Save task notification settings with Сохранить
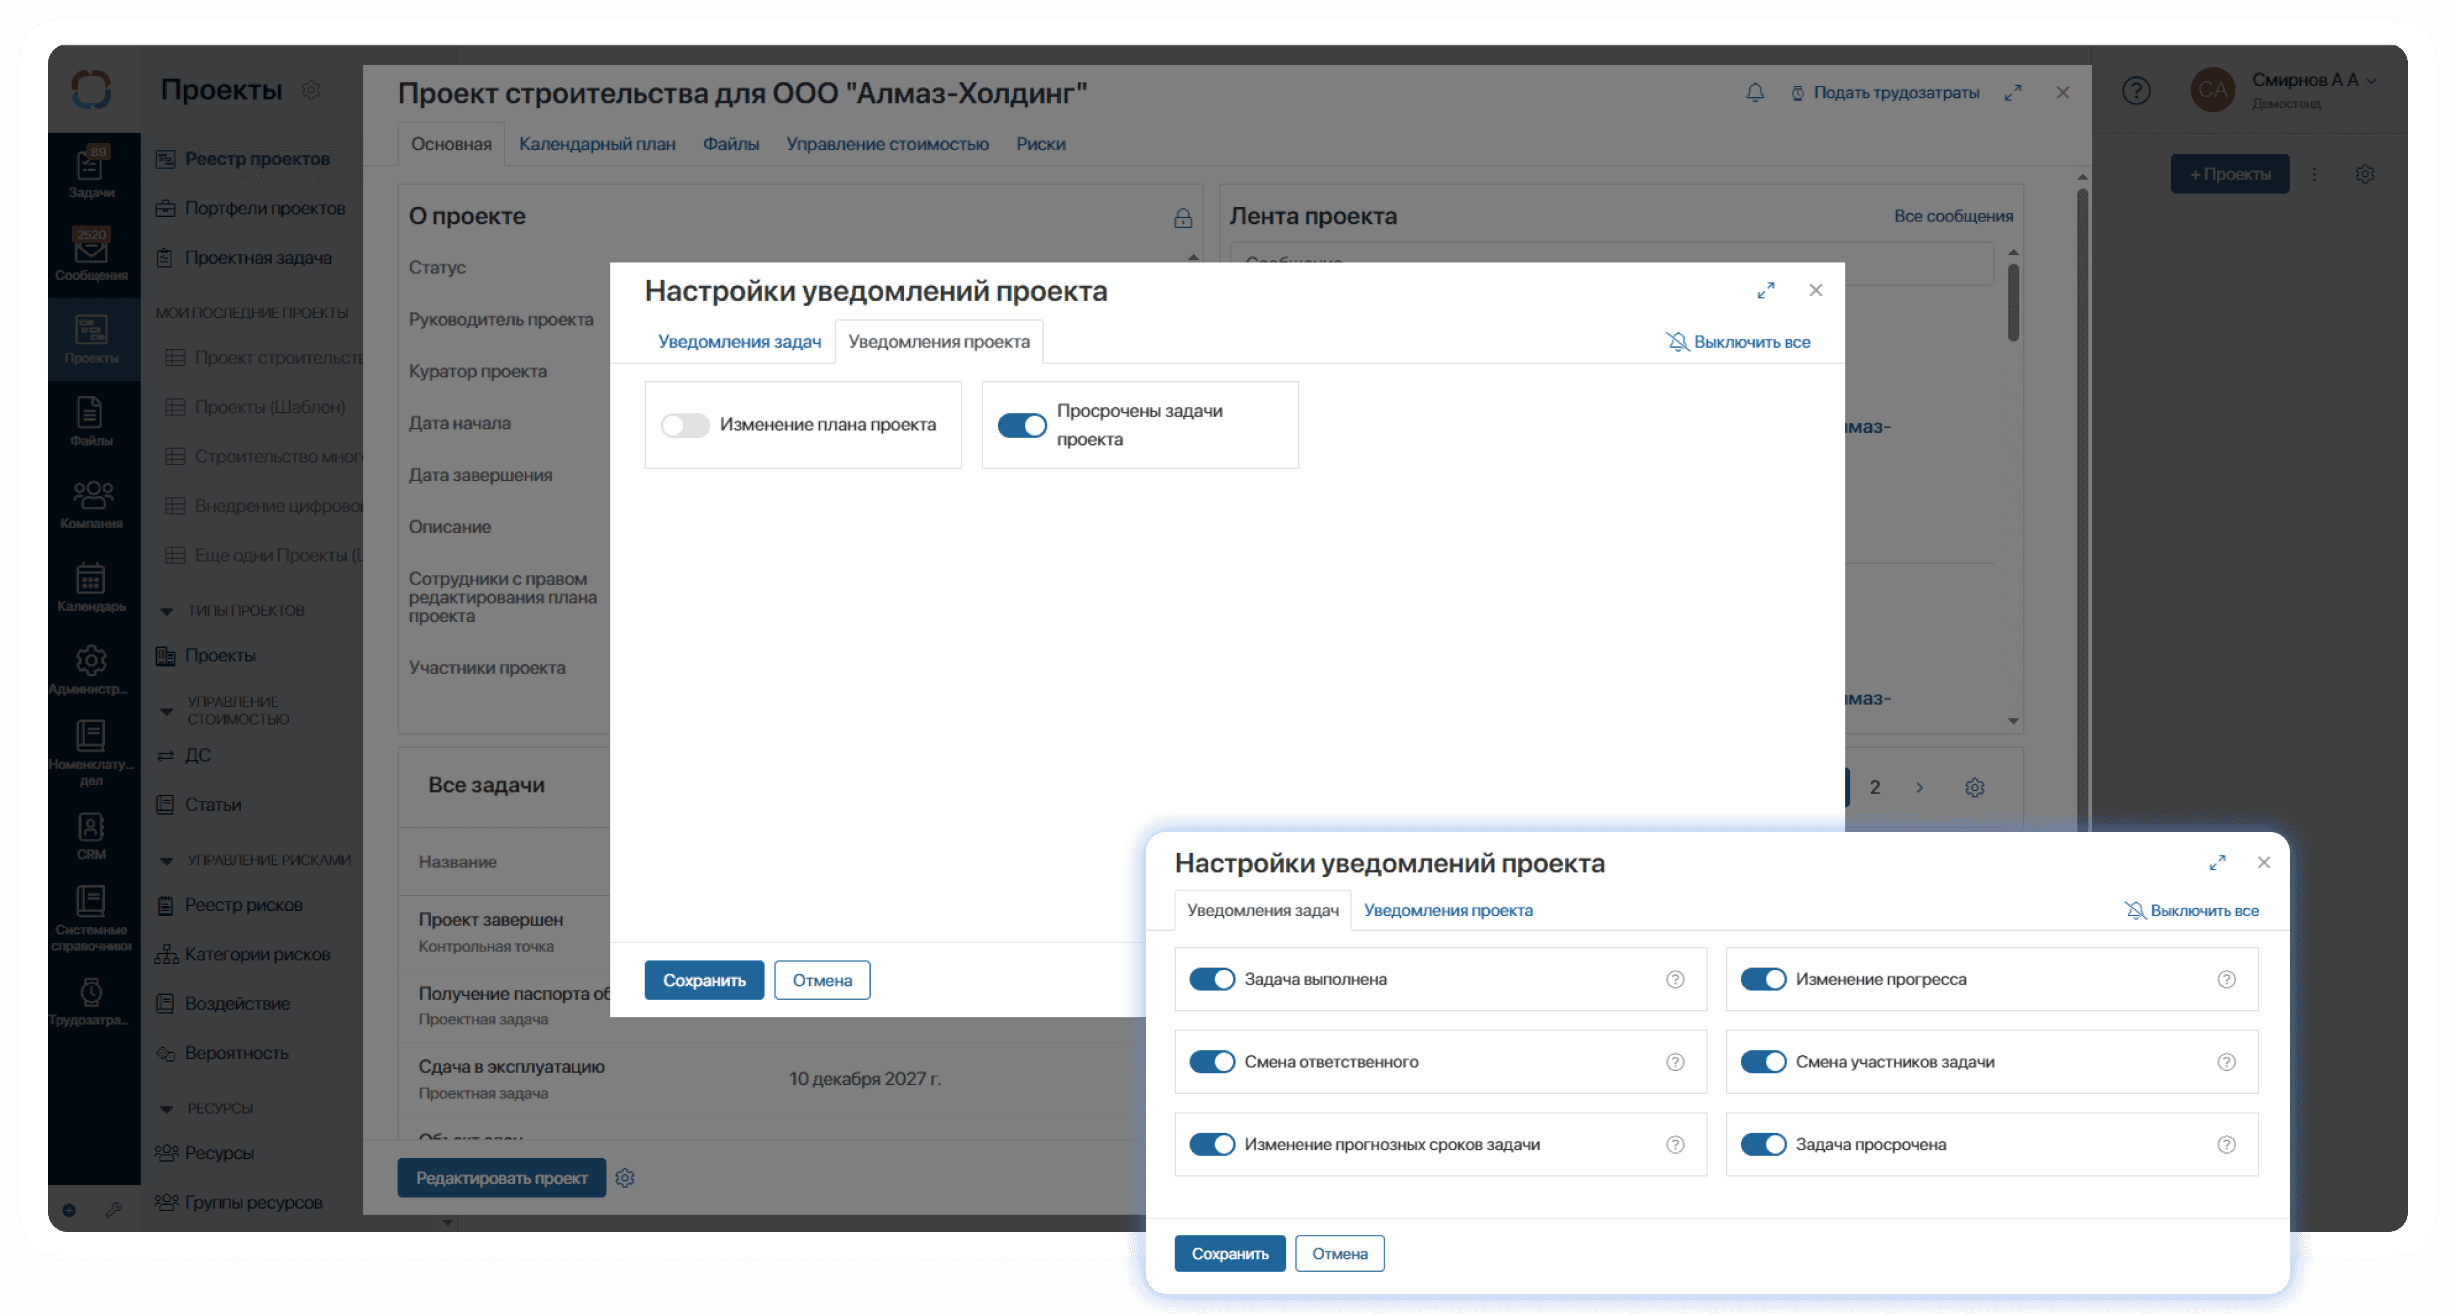2456x1314 pixels. pyautogui.click(x=1229, y=1253)
